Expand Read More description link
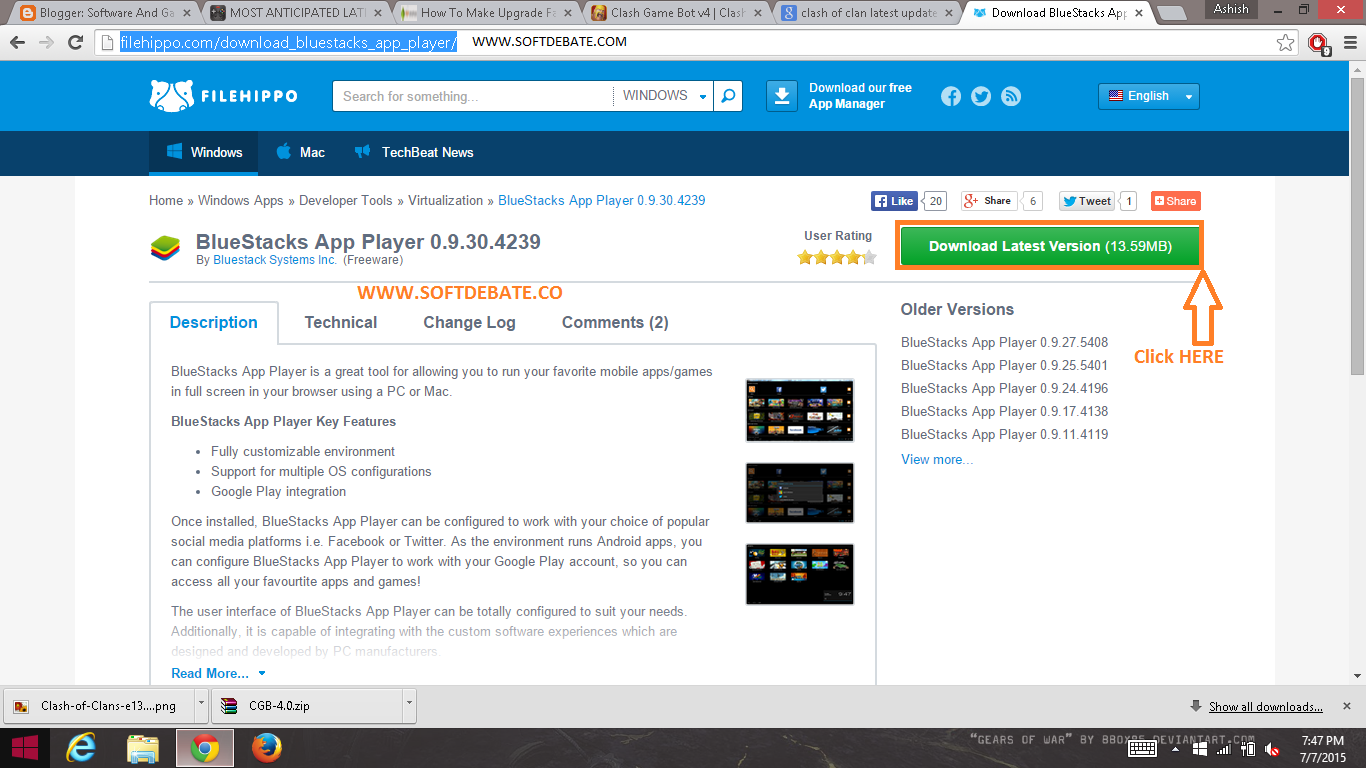 pos(218,673)
